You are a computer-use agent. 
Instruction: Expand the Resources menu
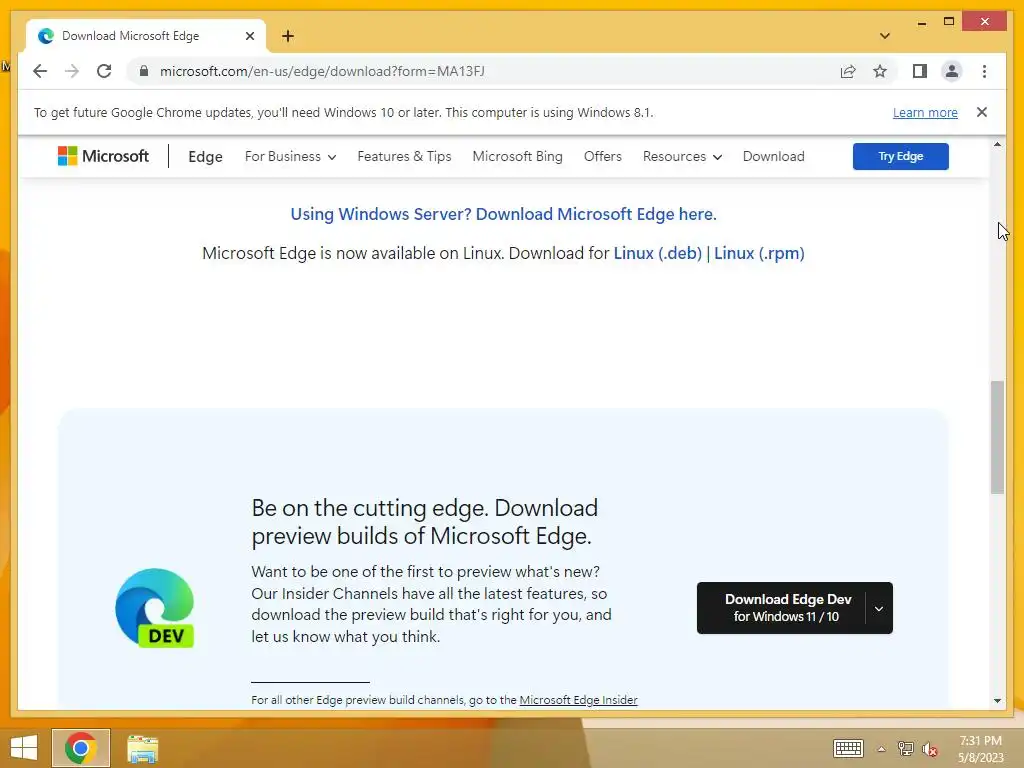tap(682, 157)
